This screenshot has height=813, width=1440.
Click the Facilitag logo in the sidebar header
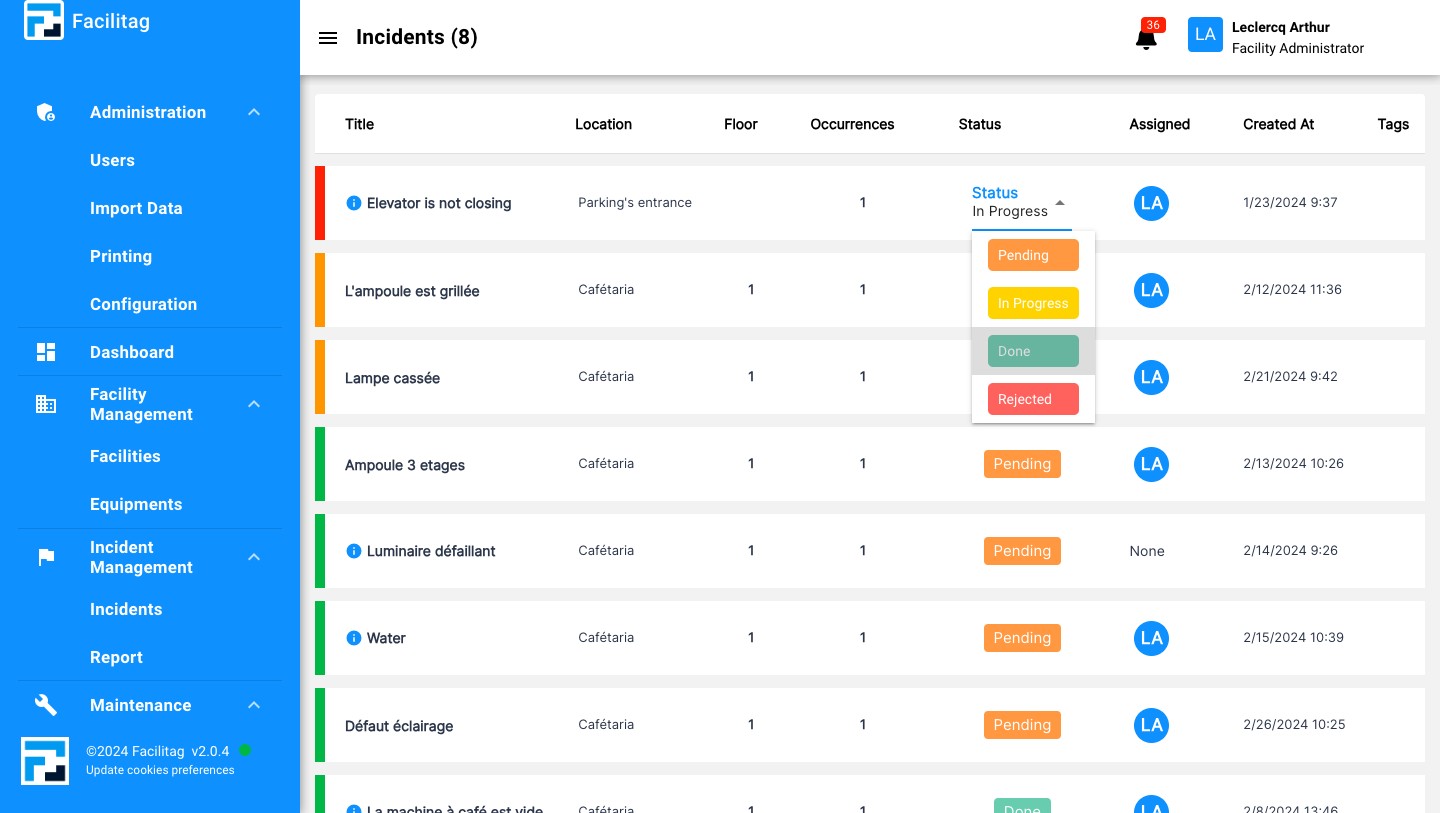click(x=44, y=21)
